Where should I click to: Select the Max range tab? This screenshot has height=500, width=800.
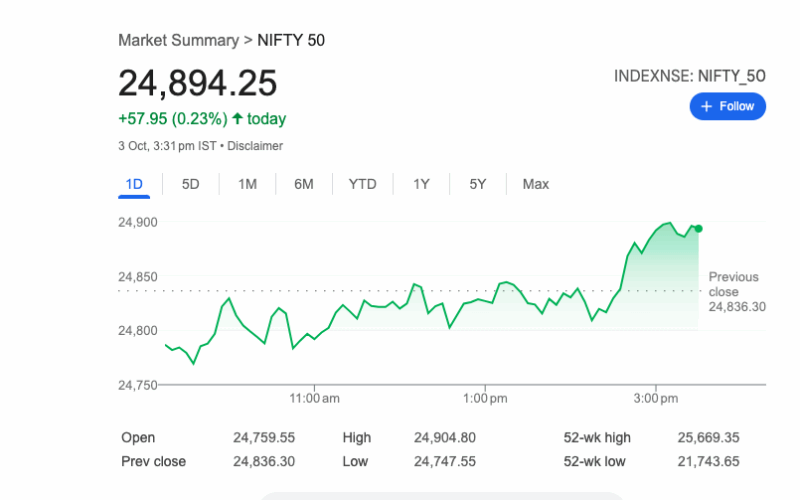535,184
